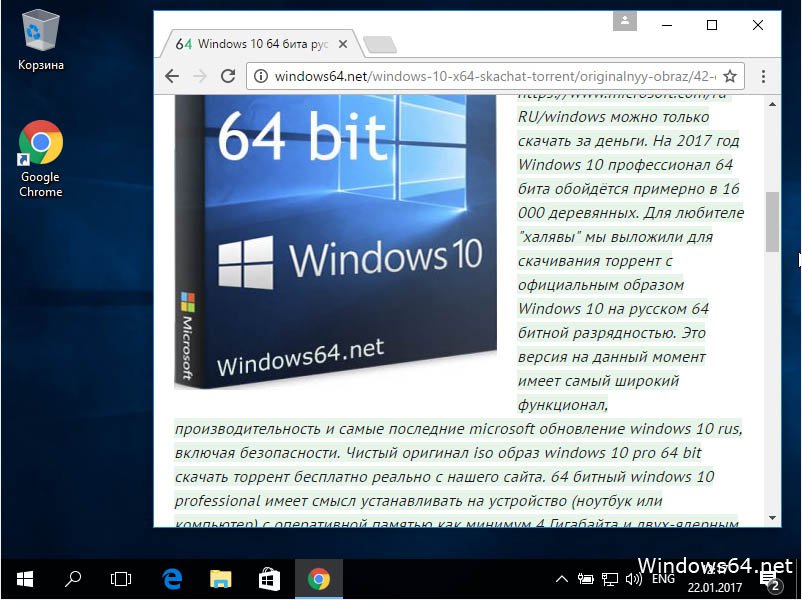
Task: Click the text "официальным образом"
Action: (x=600, y=284)
